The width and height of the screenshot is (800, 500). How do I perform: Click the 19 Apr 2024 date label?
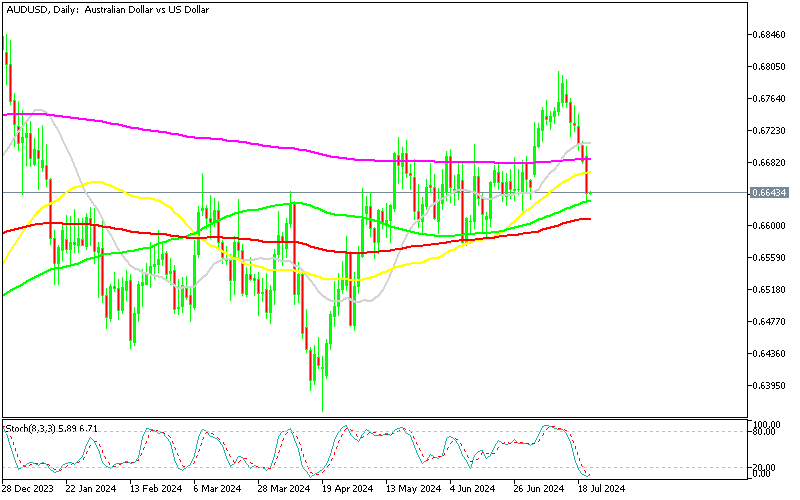(x=348, y=489)
